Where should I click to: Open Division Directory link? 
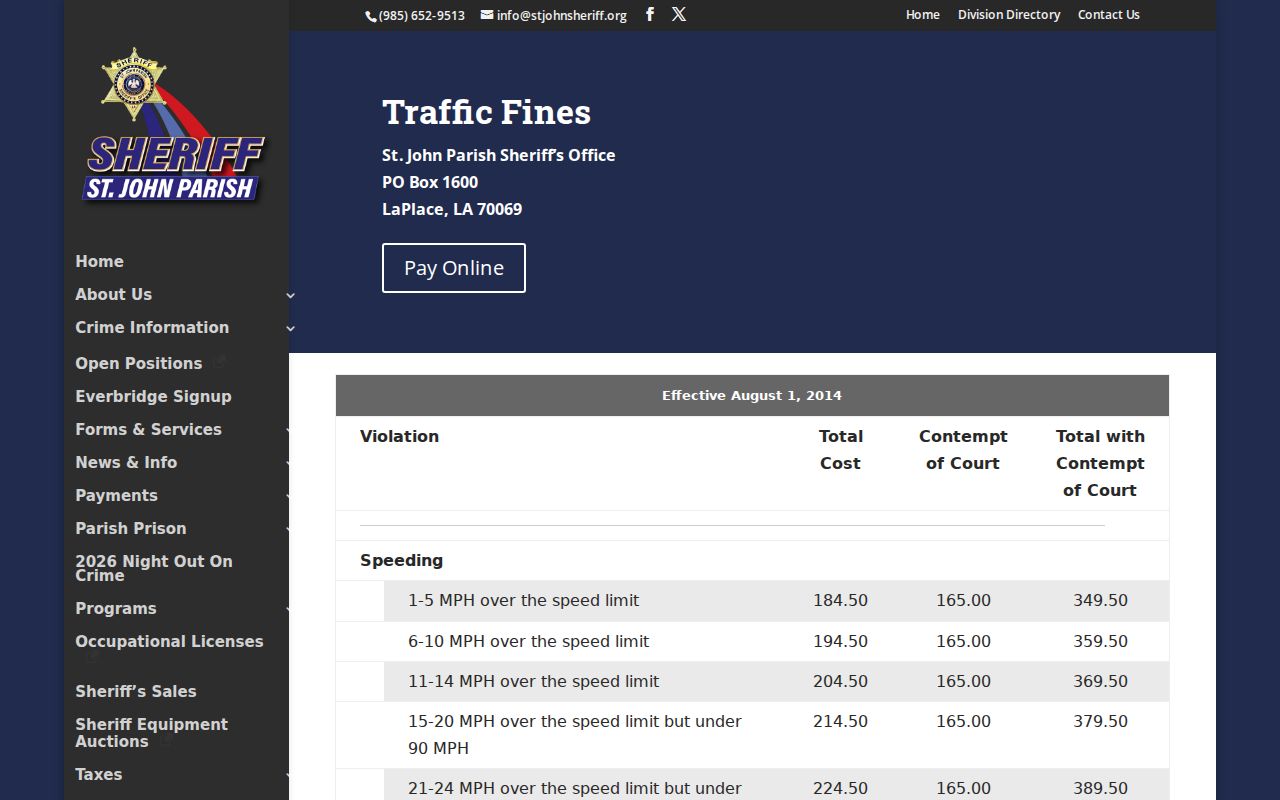1009,14
